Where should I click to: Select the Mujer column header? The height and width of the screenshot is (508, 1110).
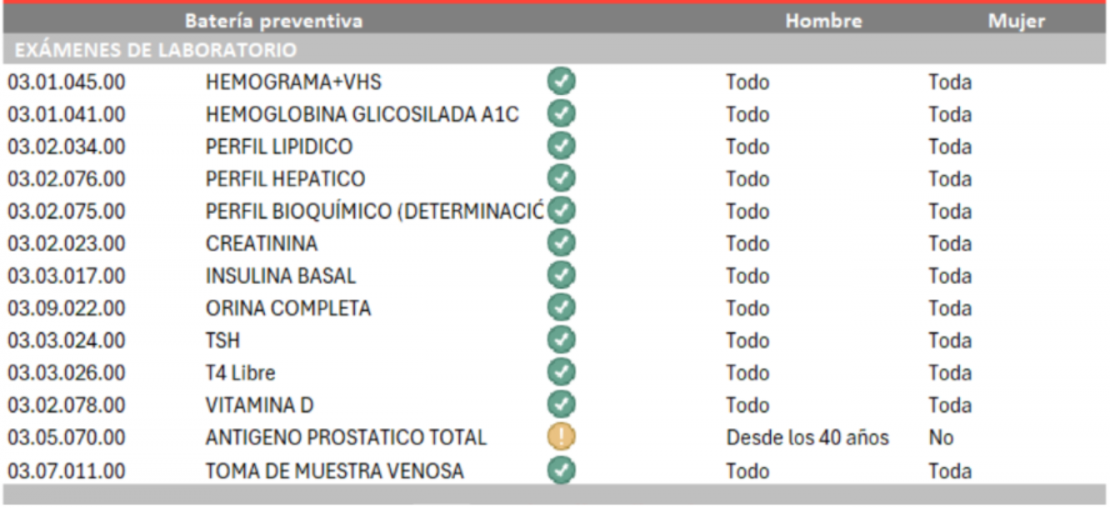click(x=1016, y=20)
